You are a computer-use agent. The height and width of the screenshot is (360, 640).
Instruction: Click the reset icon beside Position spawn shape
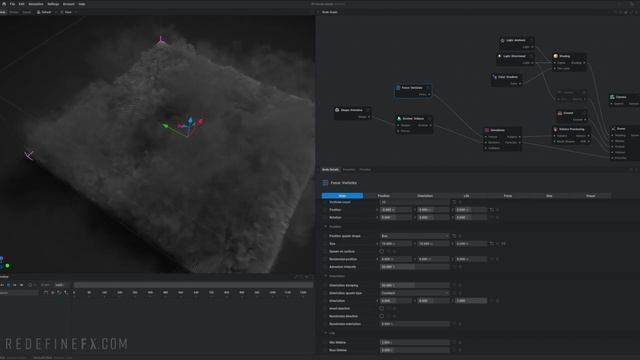[454, 236]
